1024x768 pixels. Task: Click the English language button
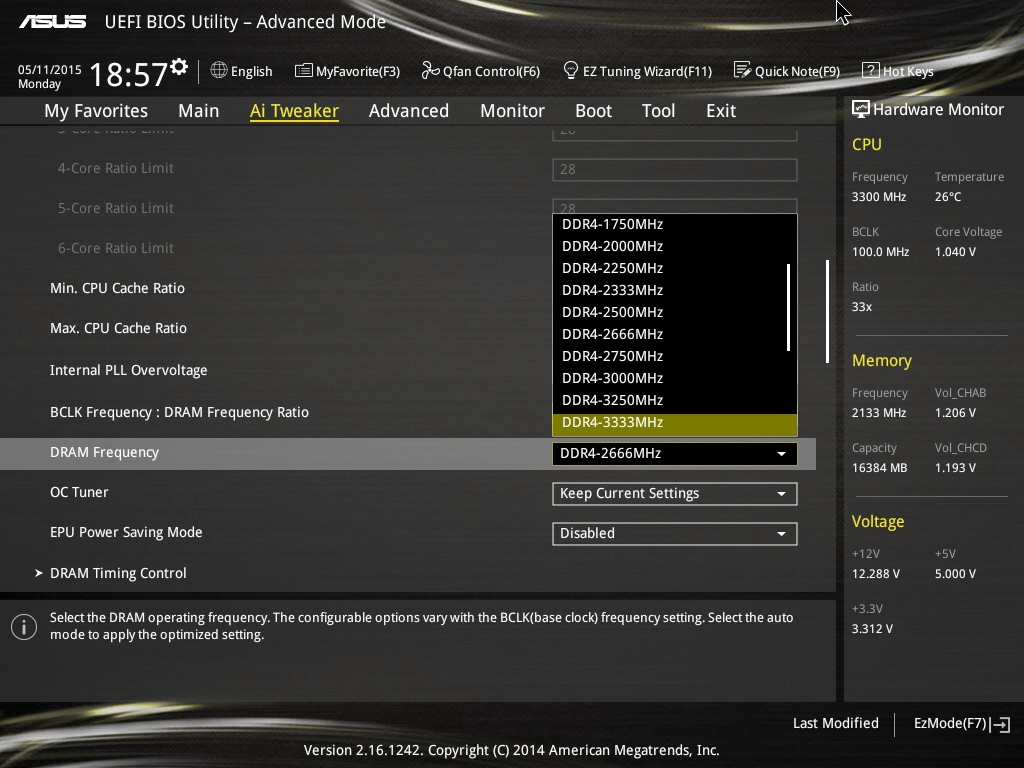[242, 71]
